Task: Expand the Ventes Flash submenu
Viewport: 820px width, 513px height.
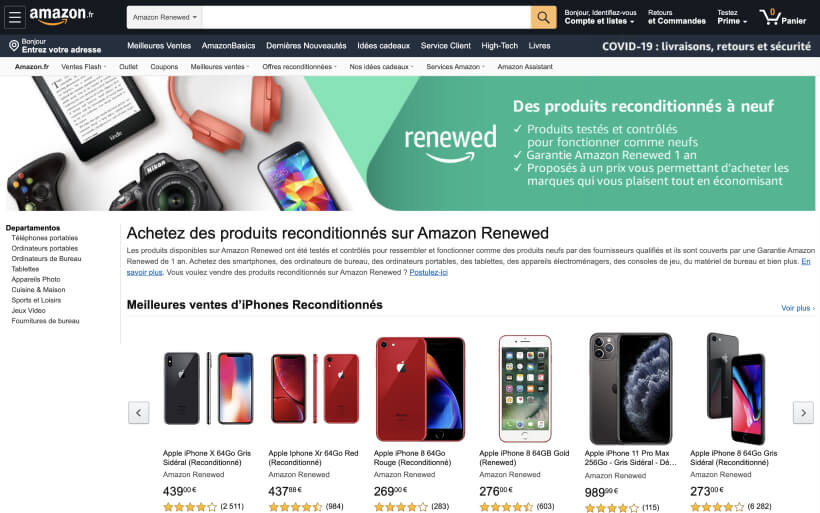Action: point(83,67)
